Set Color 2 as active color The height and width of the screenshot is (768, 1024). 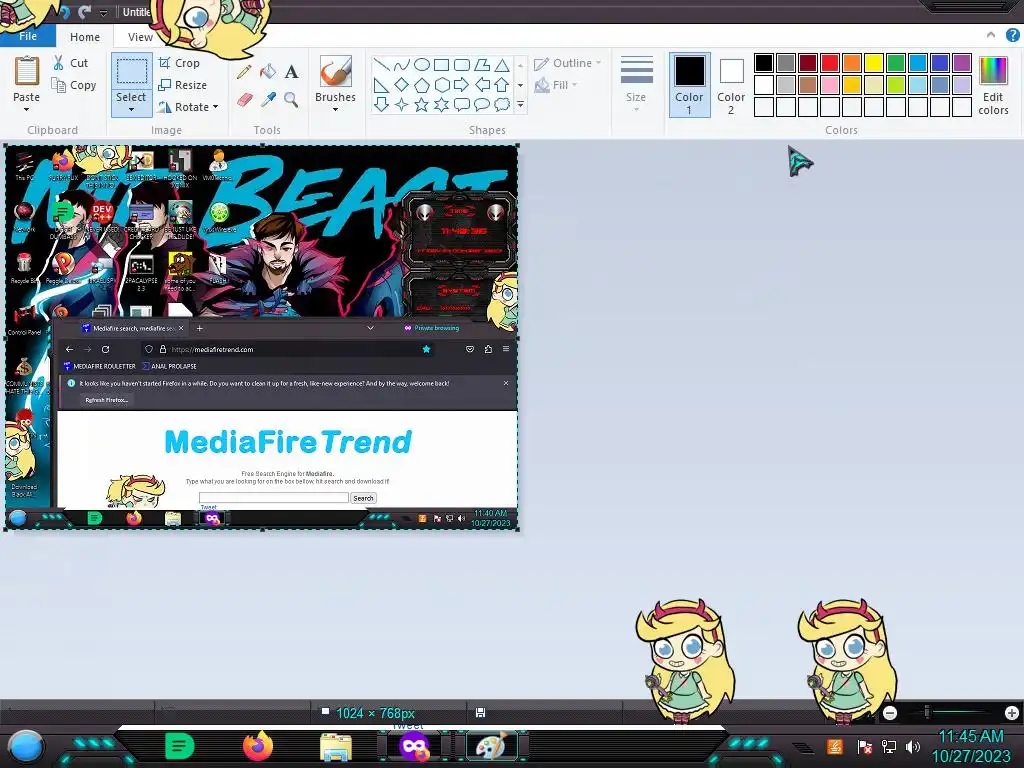click(731, 85)
